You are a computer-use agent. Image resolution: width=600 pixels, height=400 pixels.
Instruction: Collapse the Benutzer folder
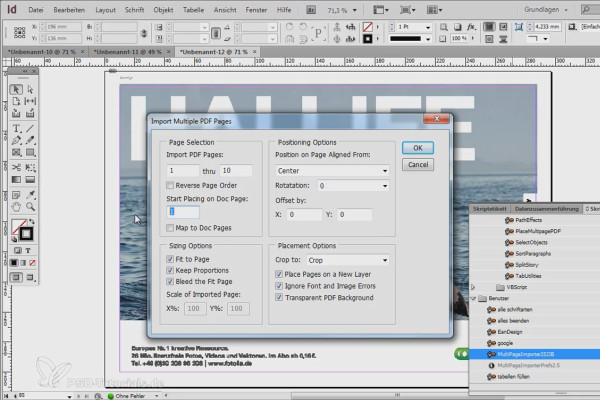(x=473, y=298)
